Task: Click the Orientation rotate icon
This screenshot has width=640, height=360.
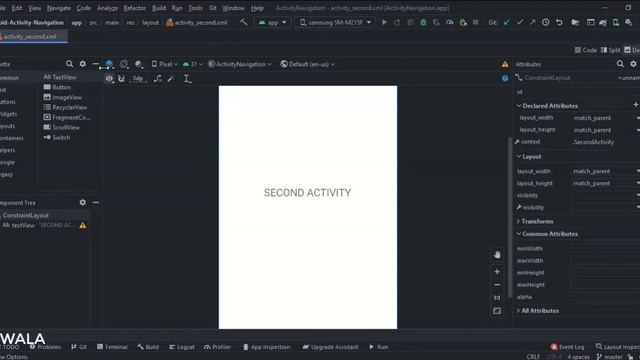Action: [124, 64]
